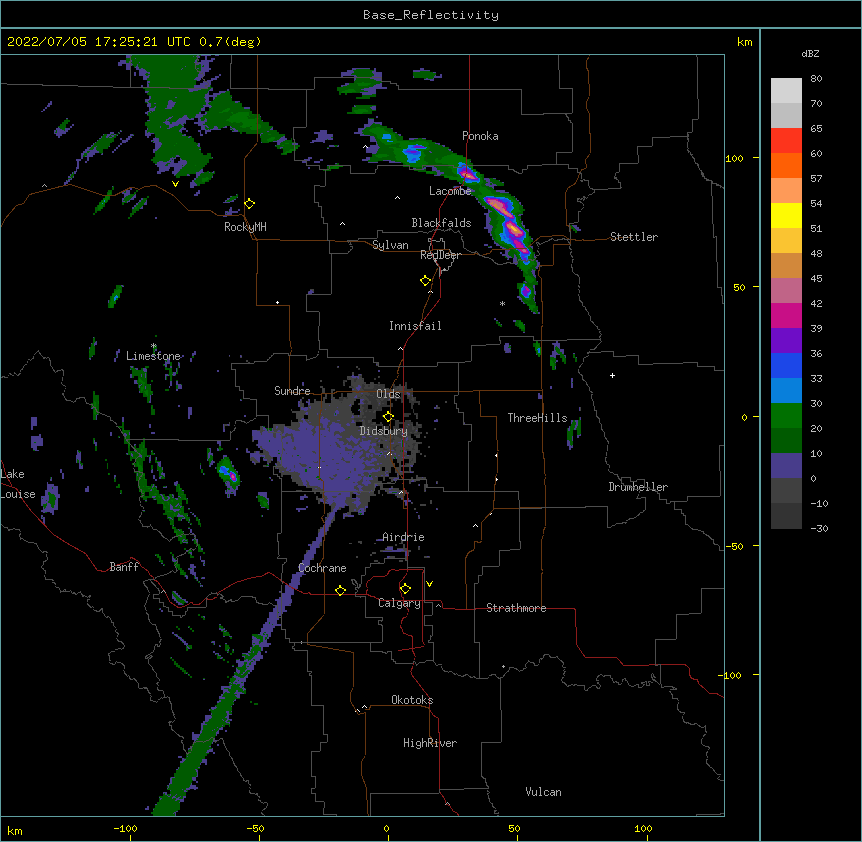The width and height of the screenshot is (862, 842).
Task: Select the magenta 42 dBZ legend swatch
Action: tap(786, 315)
